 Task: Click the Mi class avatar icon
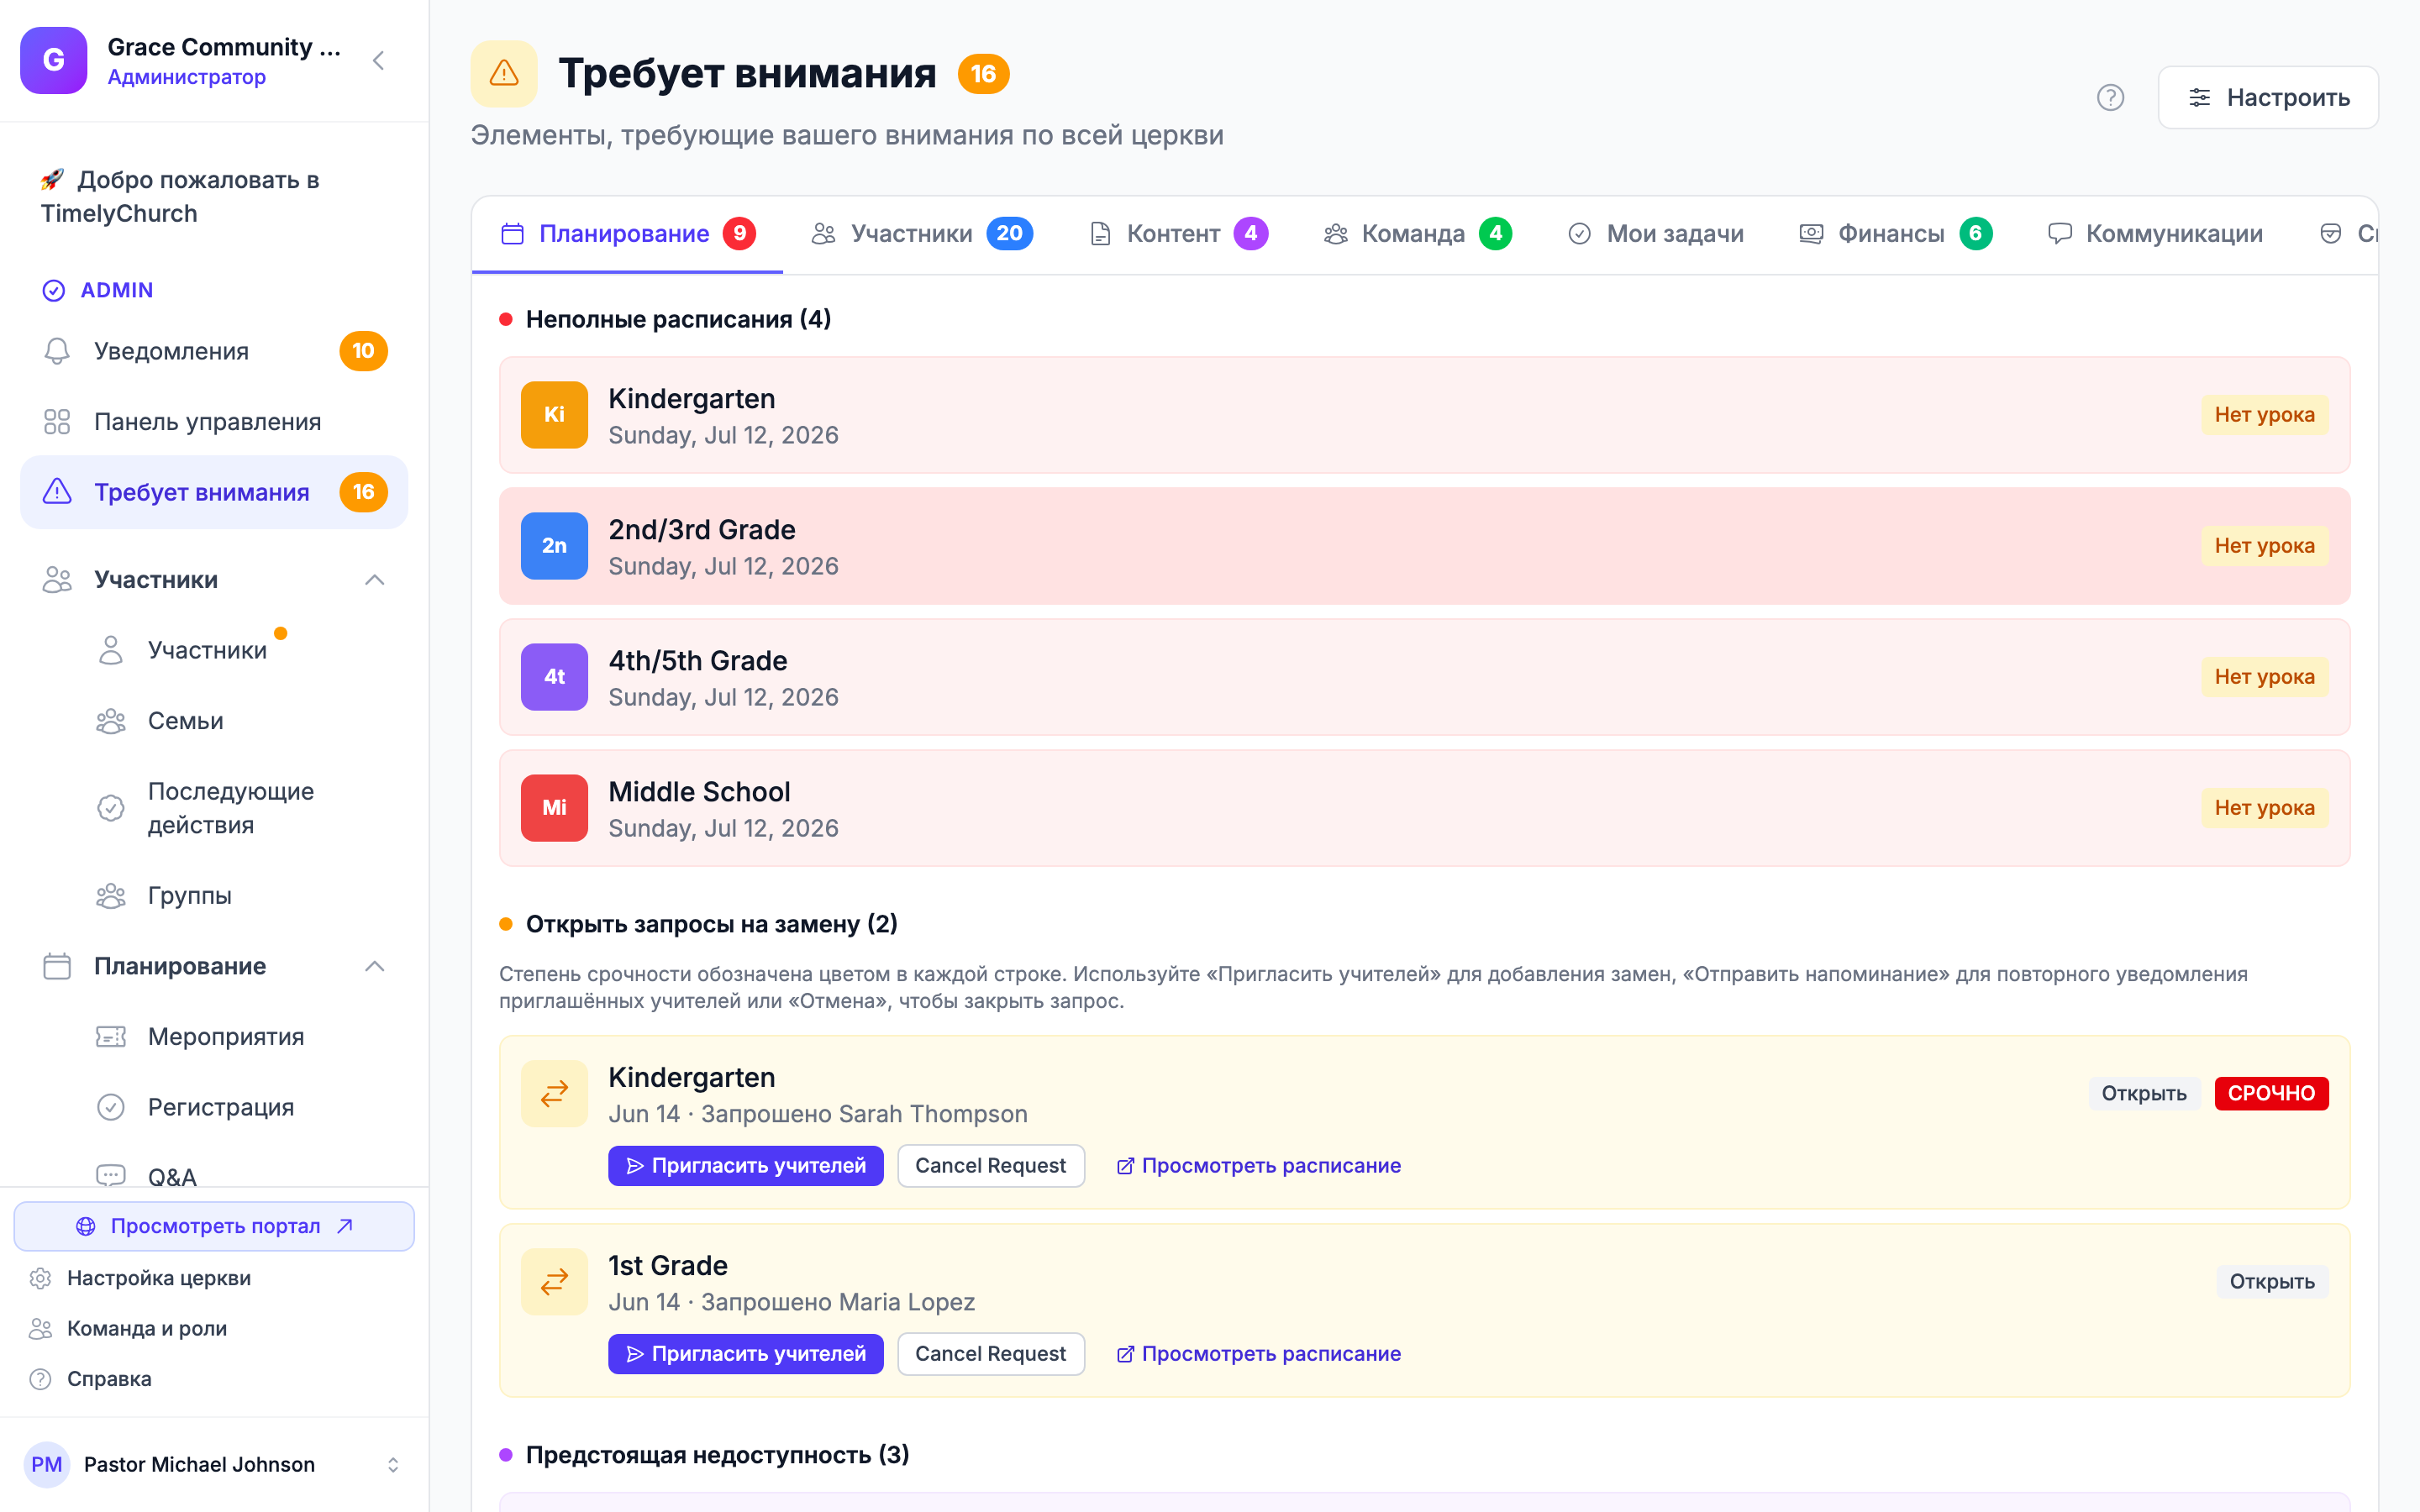click(554, 808)
